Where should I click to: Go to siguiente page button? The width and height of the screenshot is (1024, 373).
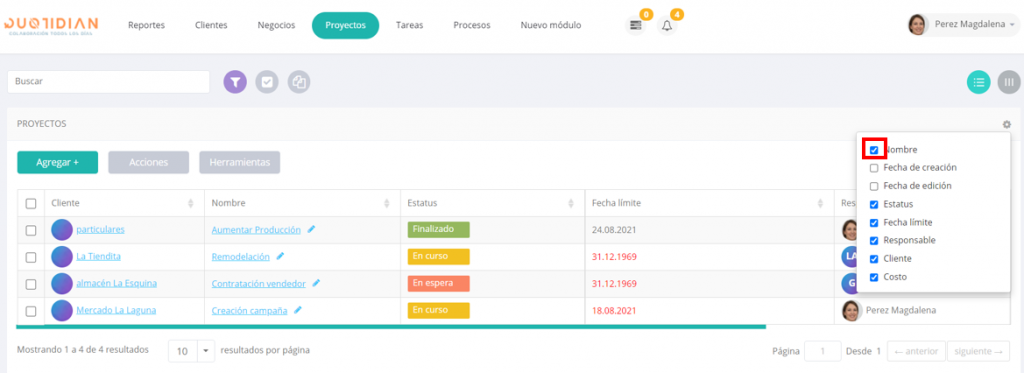tap(978, 351)
